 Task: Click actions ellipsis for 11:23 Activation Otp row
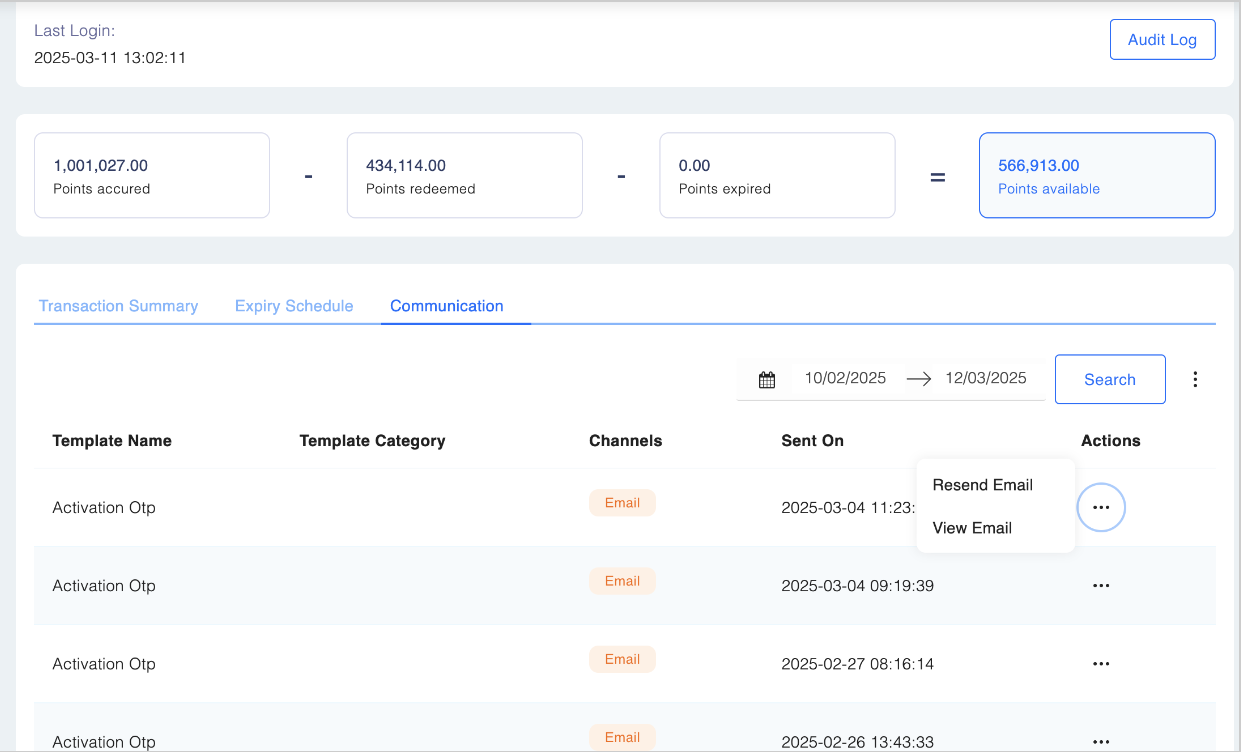coord(1101,508)
